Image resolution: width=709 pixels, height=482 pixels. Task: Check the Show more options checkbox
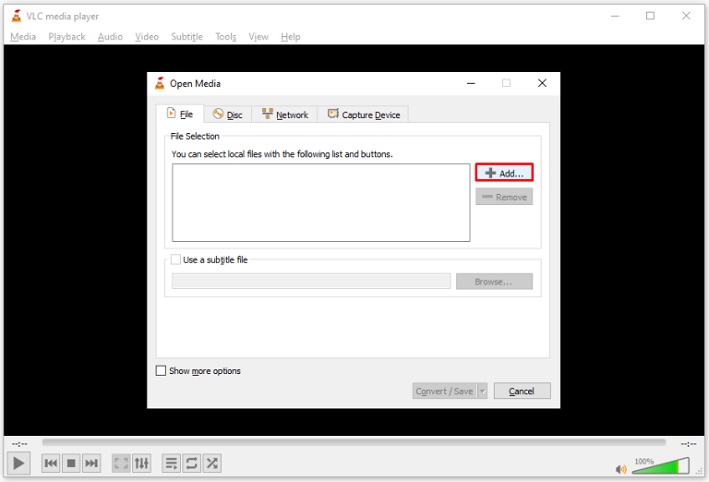[161, 371]
